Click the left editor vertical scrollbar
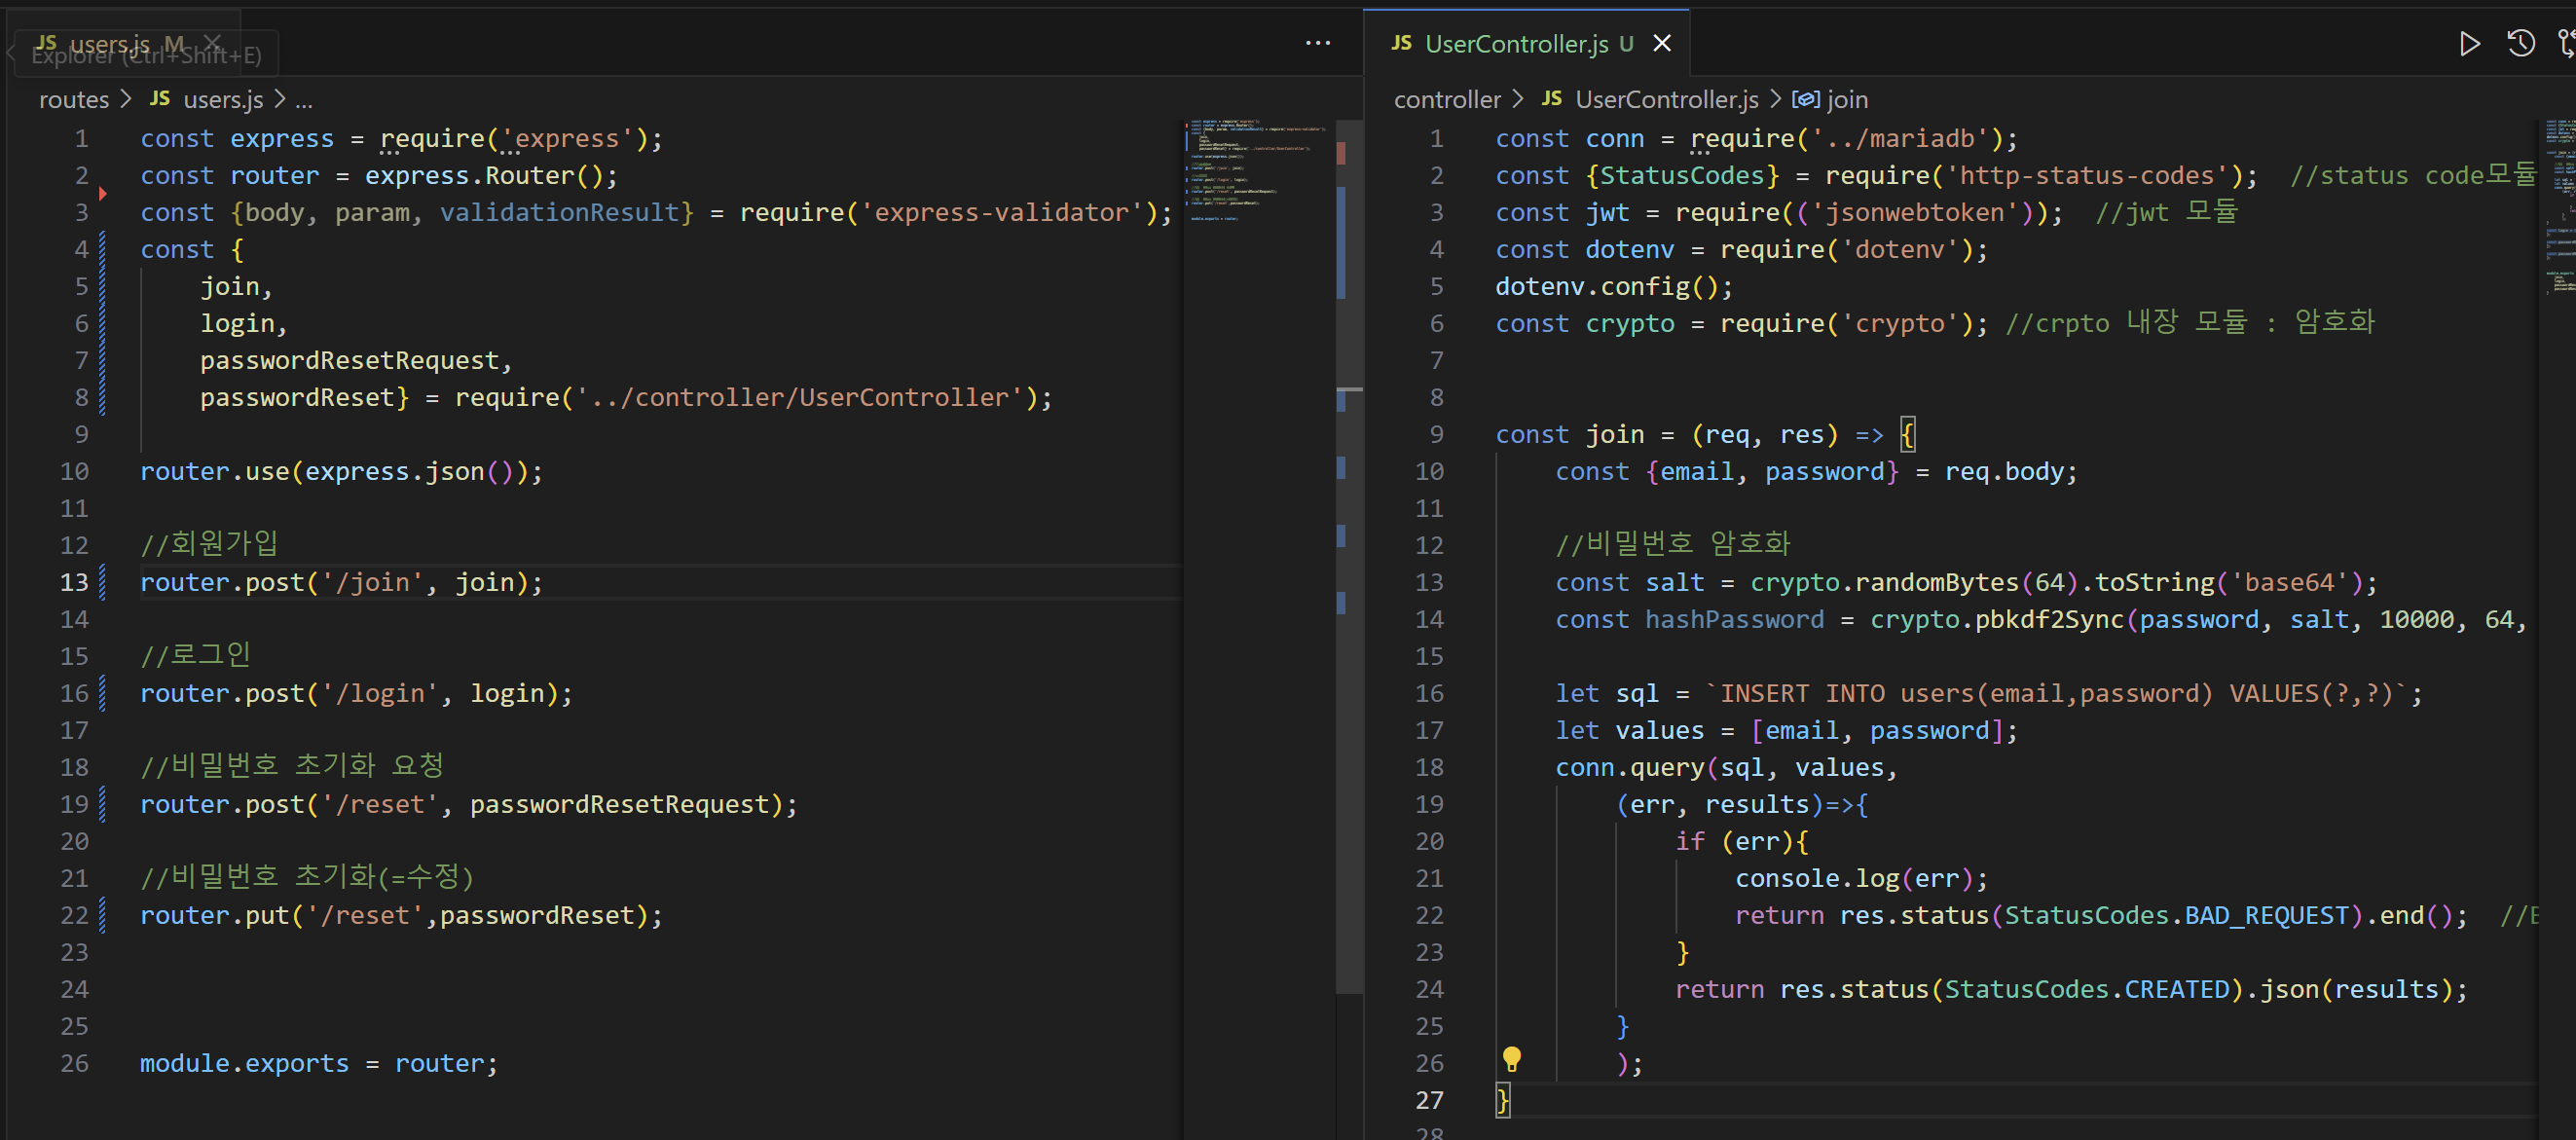This screenshot has width=2576, height=1140. pos(1349,558)
